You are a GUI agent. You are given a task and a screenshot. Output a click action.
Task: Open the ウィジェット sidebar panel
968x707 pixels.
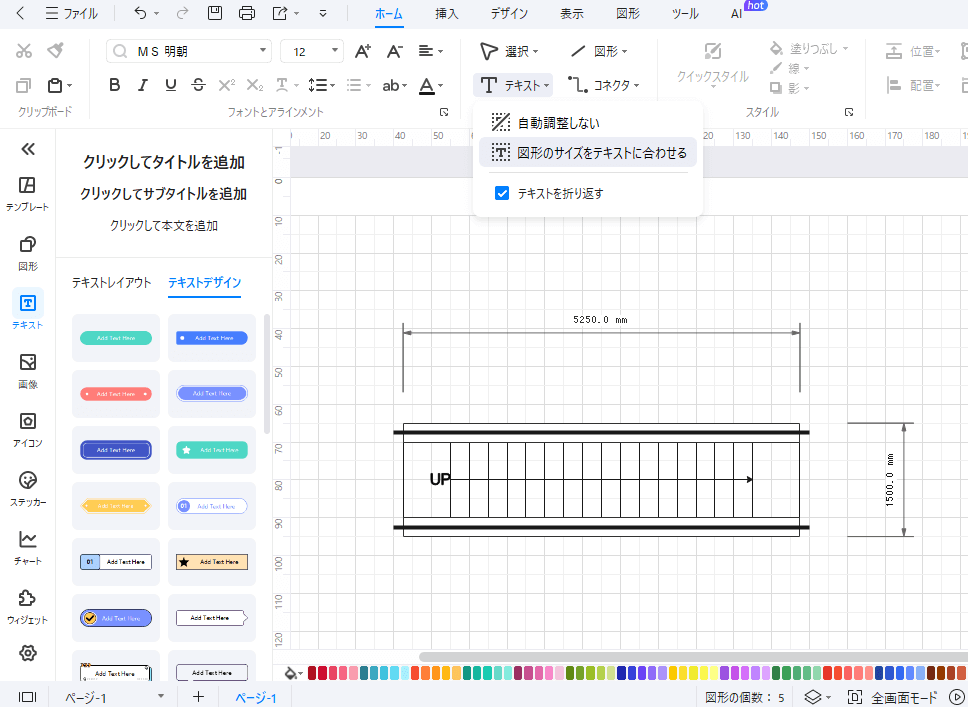(27, 607)
